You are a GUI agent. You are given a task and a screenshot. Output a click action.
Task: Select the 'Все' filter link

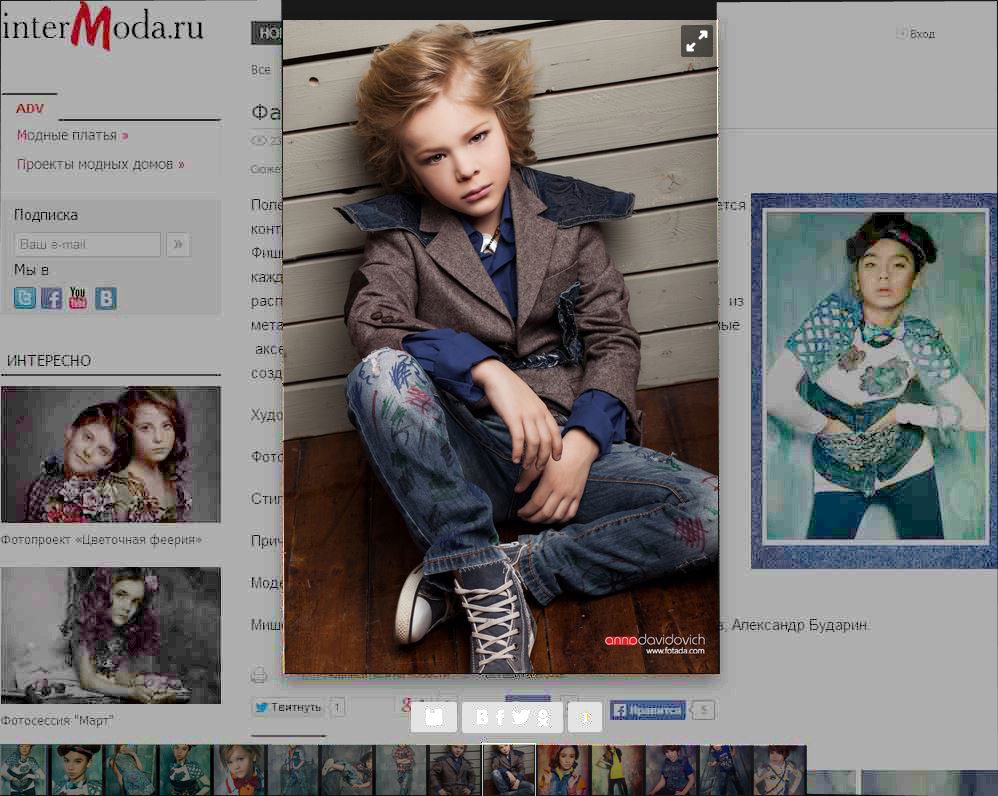261,69
